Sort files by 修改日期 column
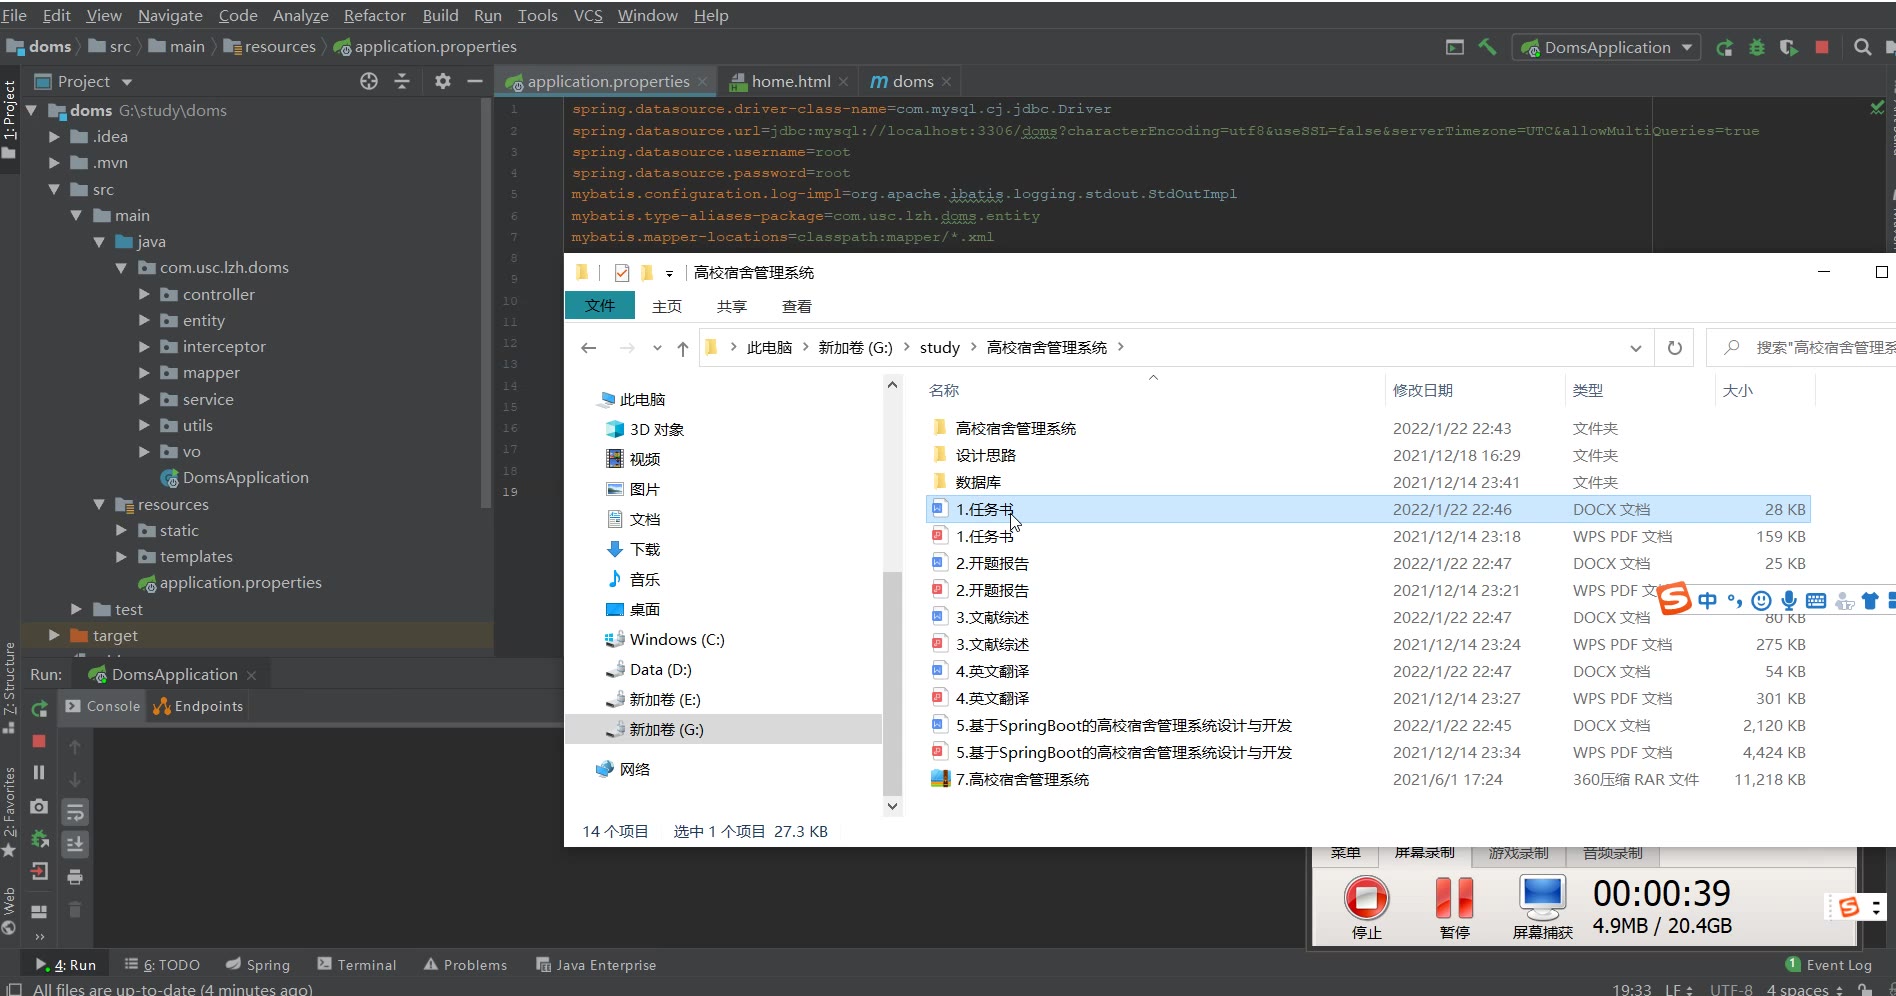Image resolution: width=1896 pixels, height=996 pixels. 1423,391
